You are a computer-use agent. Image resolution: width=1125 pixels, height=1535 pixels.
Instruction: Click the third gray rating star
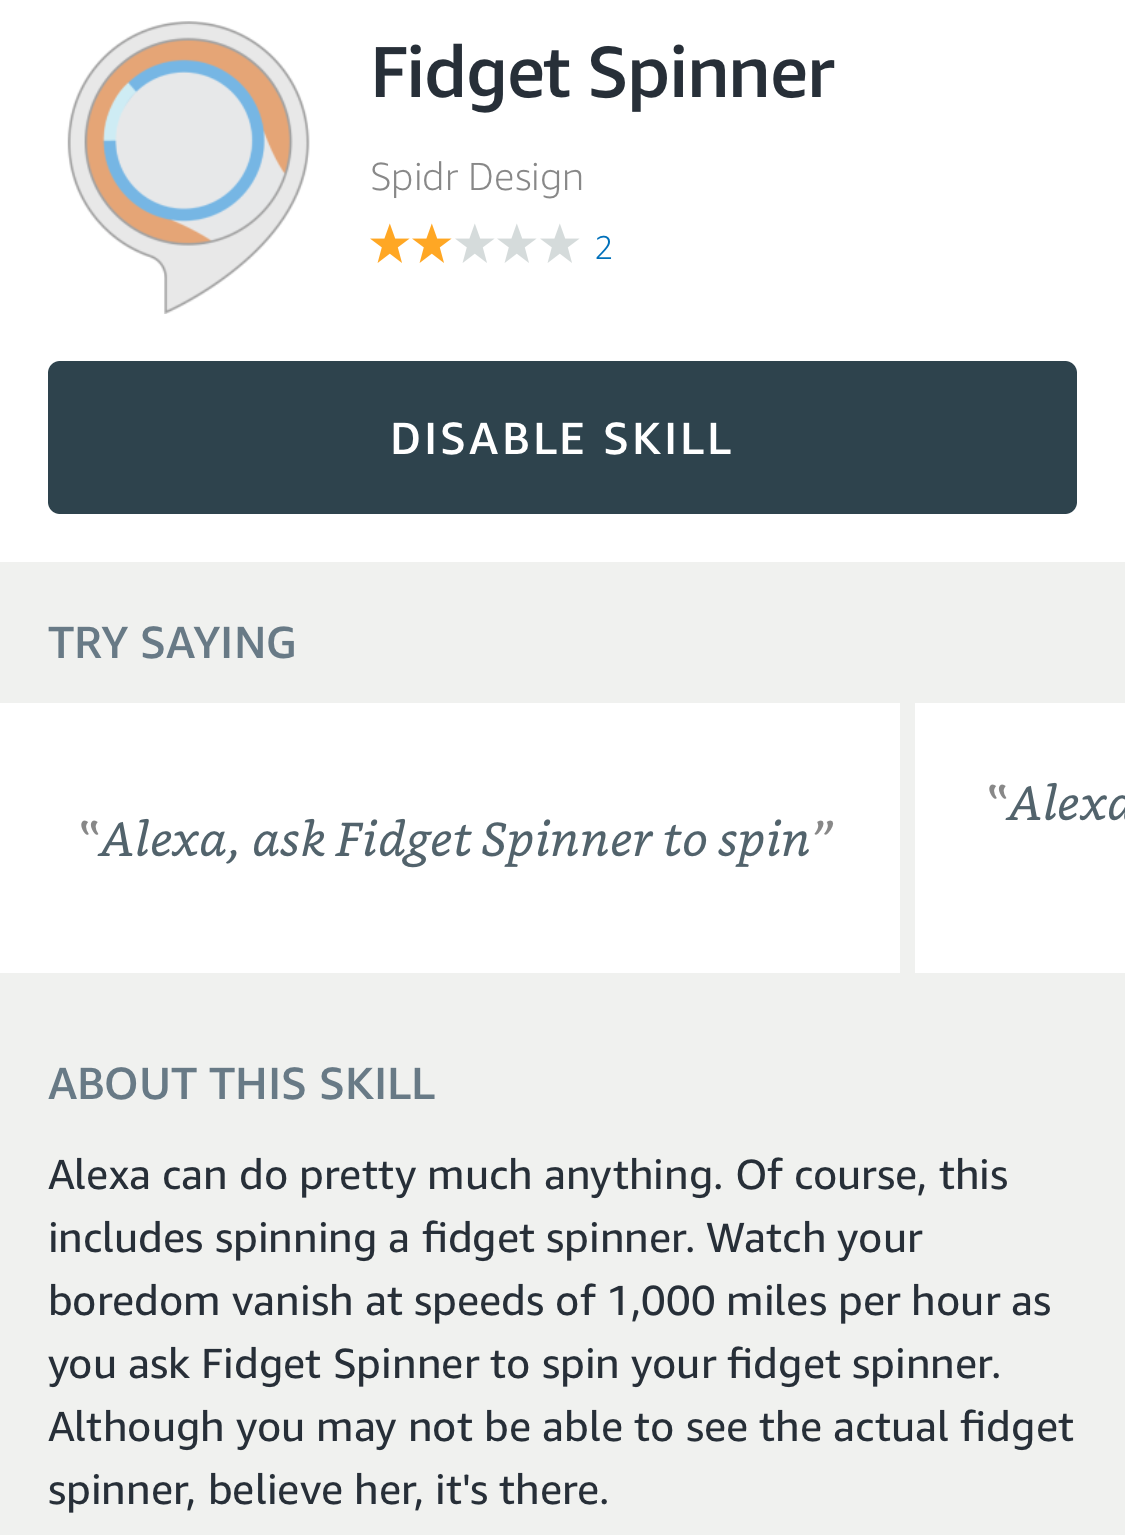[x=474, y=245]
